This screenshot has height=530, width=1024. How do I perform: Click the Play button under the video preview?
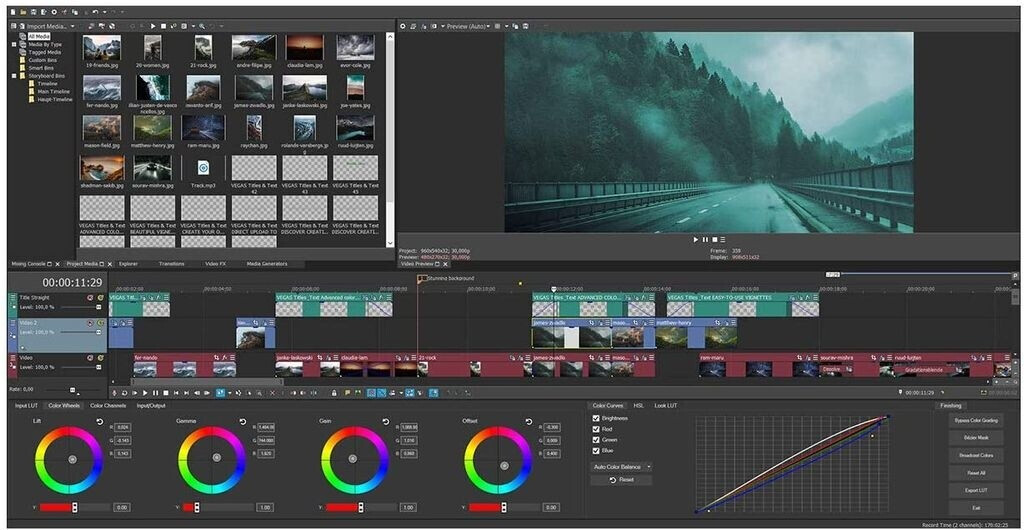point(696,239)
